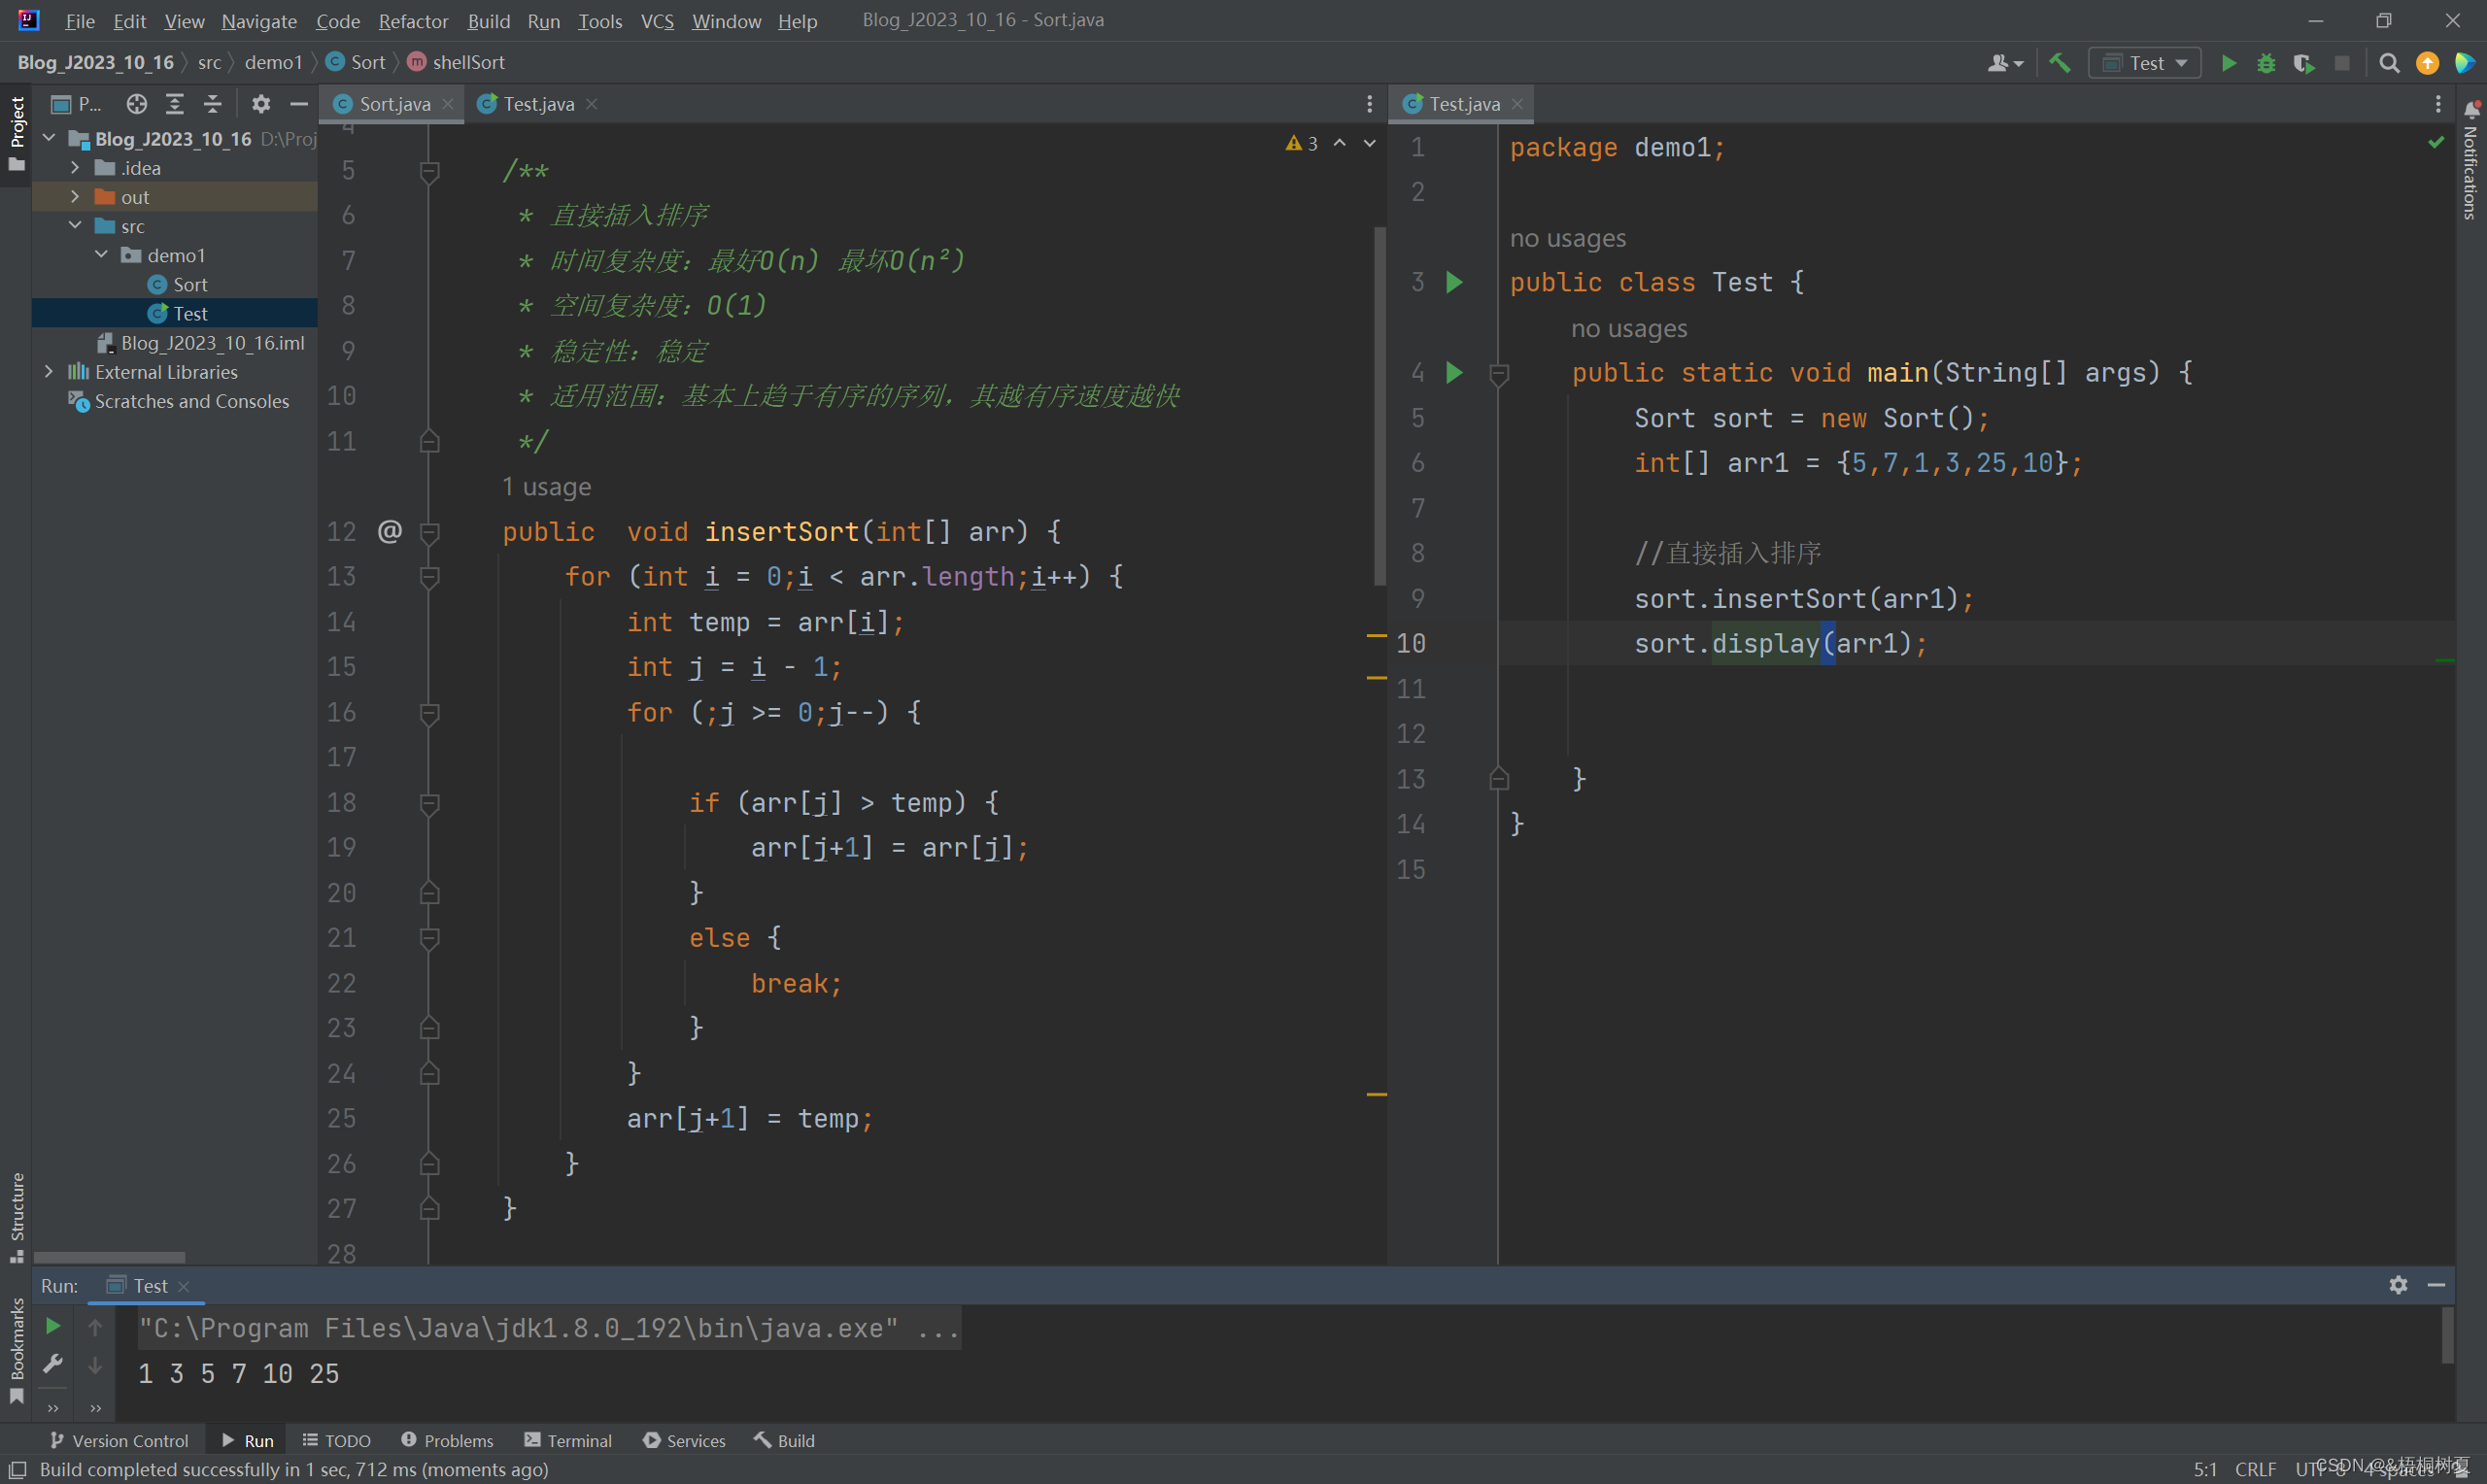Click the Build Project hammer icon

[x=2059, y=63]
